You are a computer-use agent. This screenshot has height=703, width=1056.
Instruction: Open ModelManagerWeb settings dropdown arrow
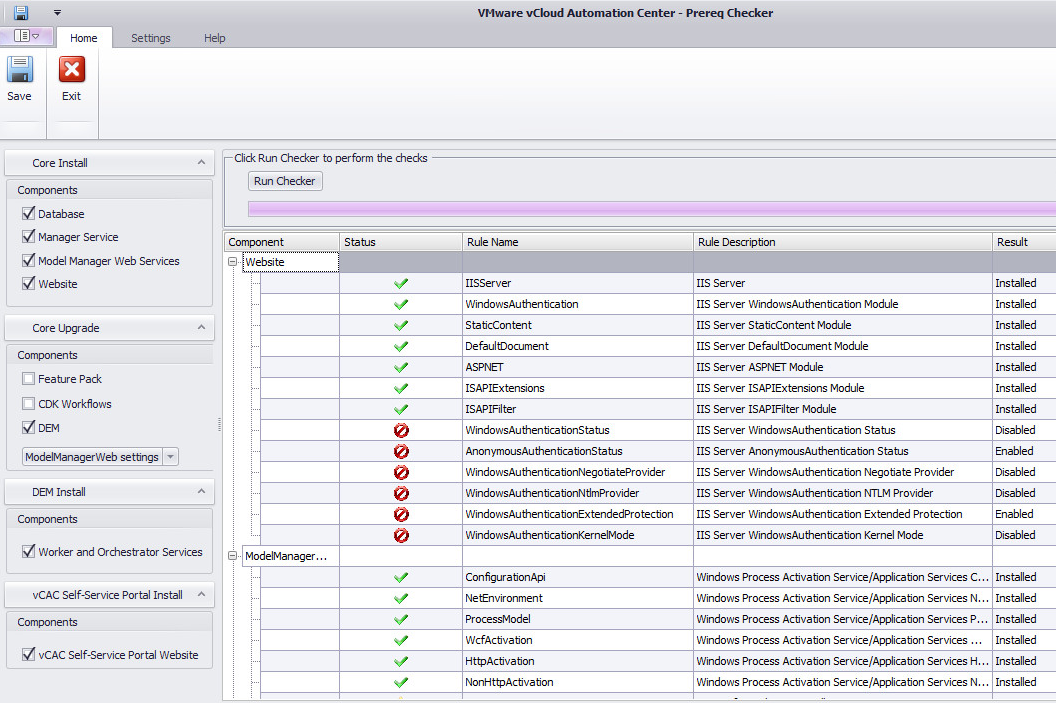(x=171, y=457)
